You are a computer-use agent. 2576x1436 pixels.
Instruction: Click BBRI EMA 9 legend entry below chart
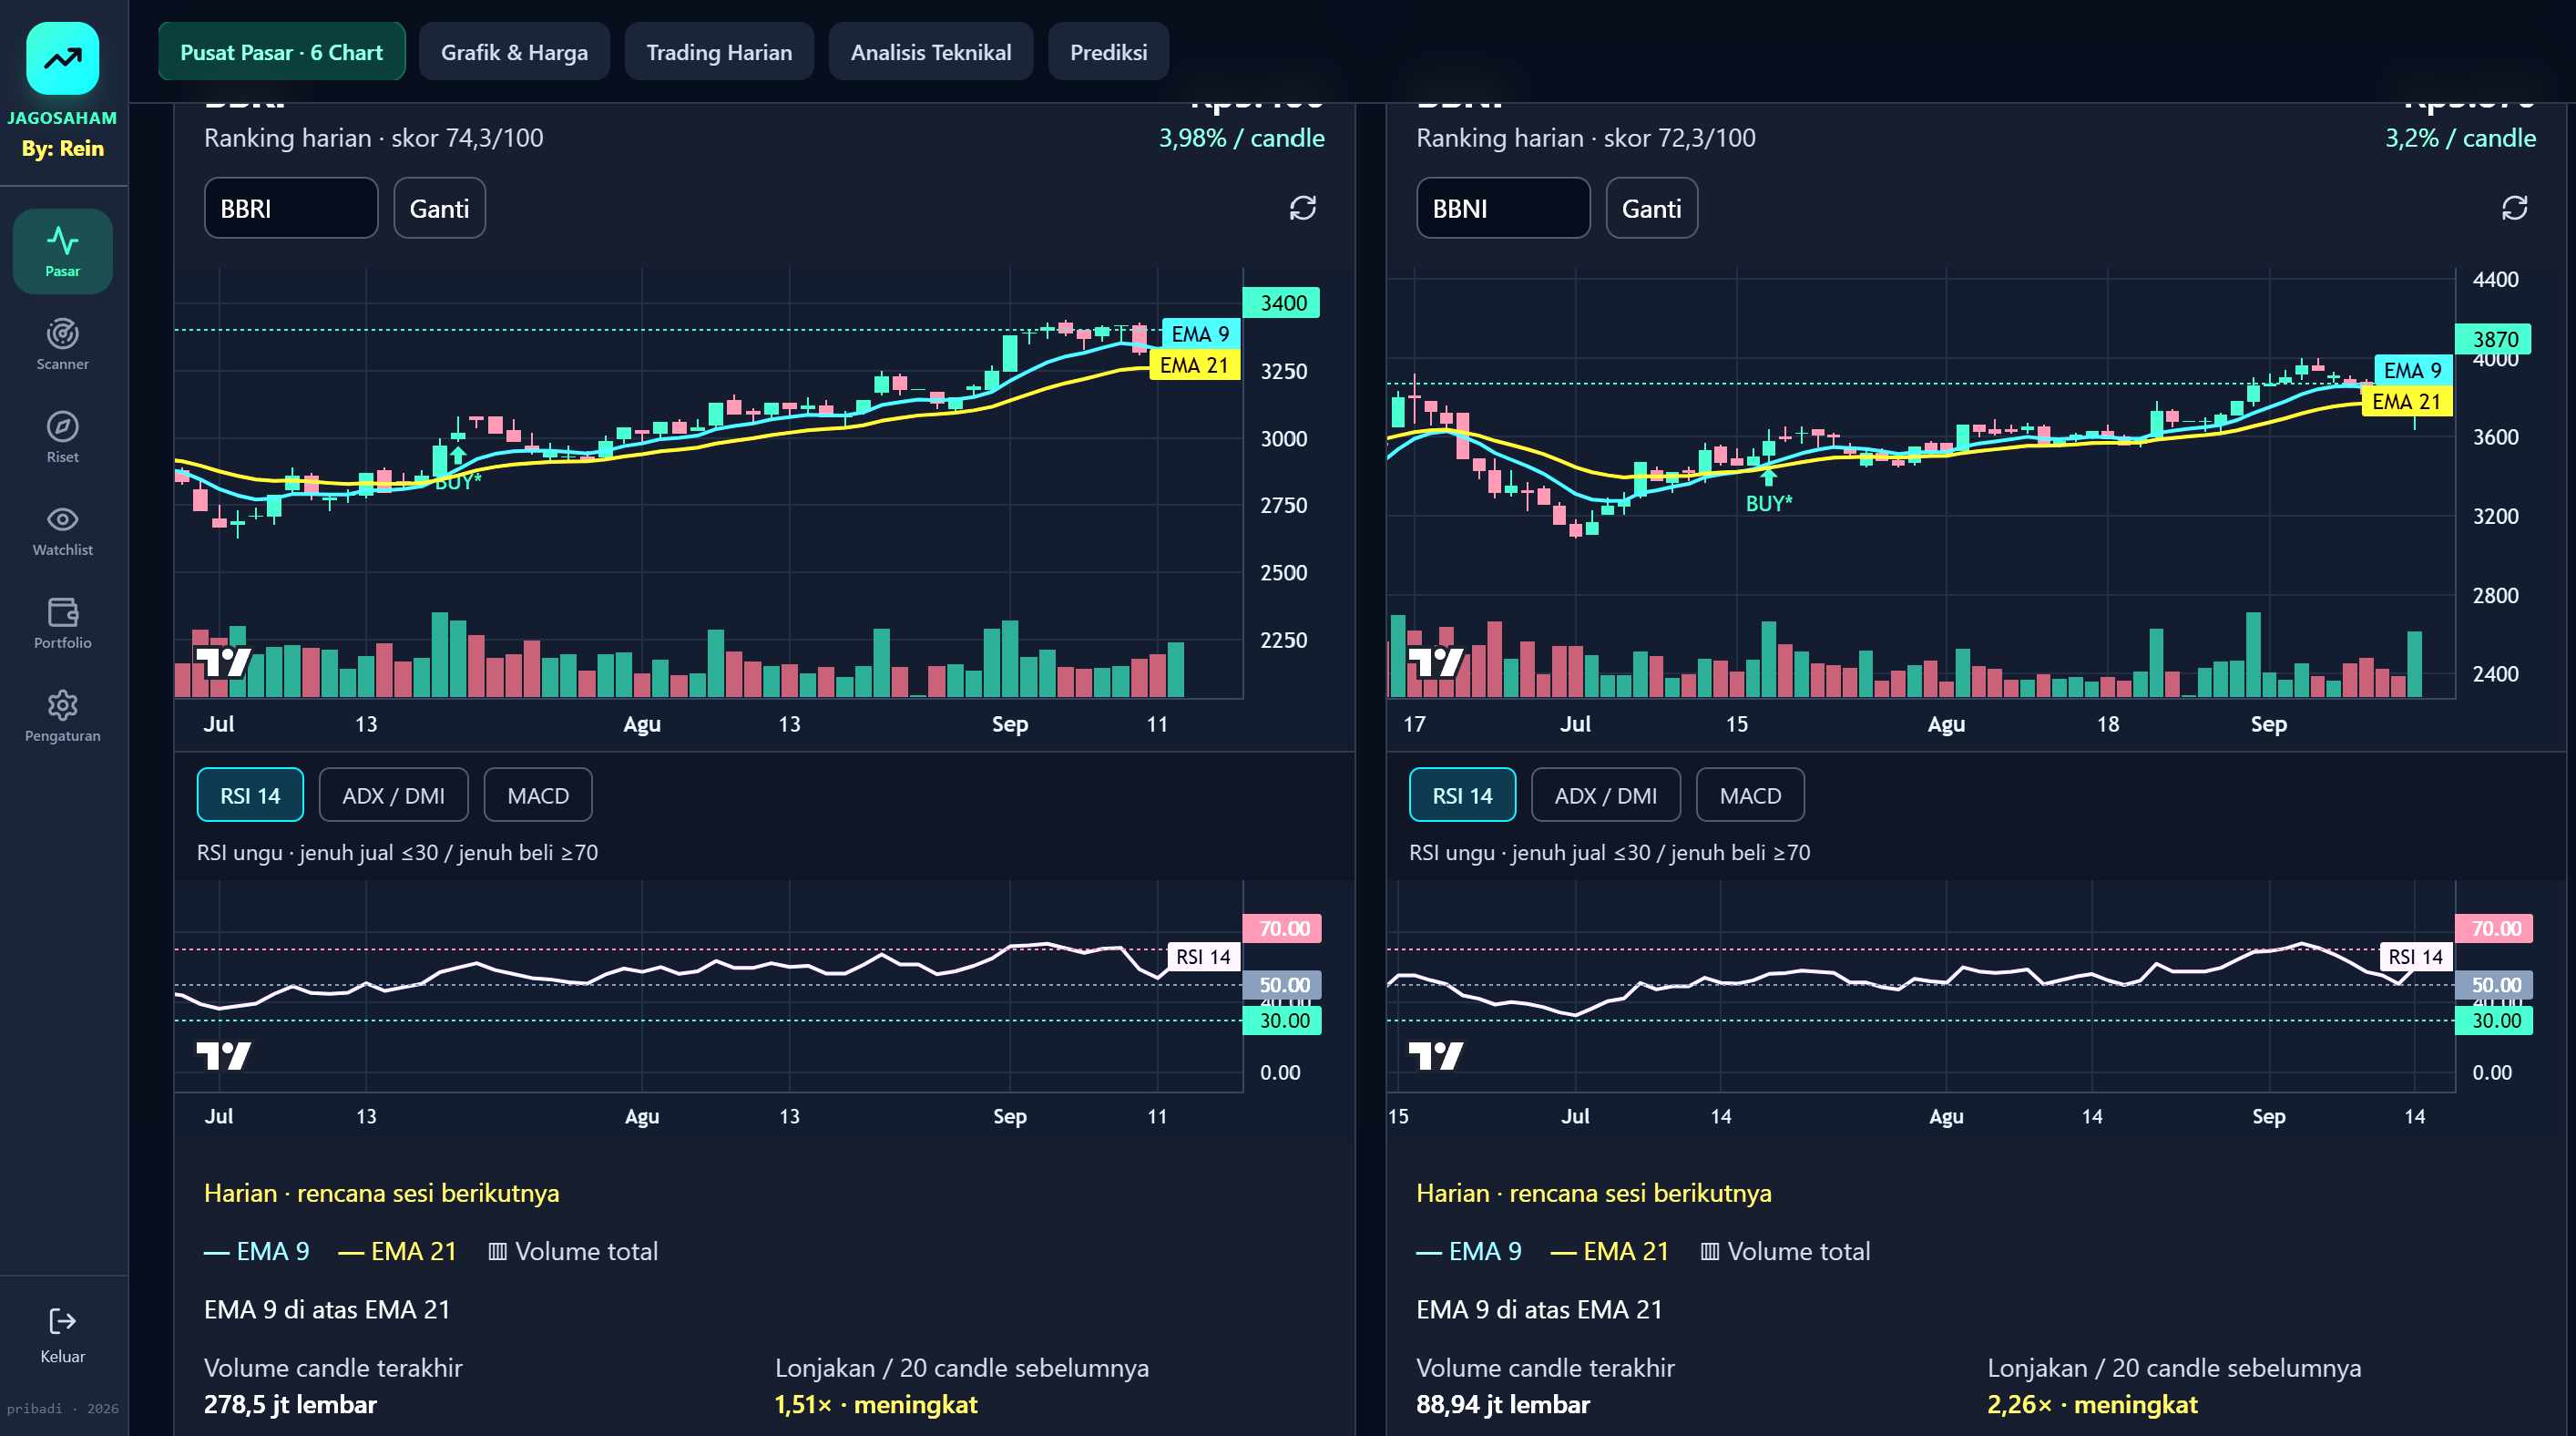[x=257, y=1251]
